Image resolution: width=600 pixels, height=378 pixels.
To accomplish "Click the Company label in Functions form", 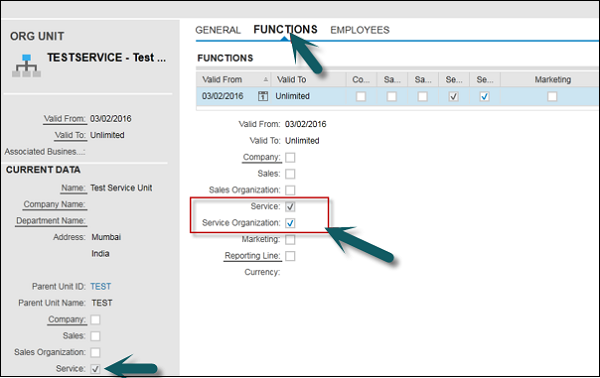I will click(261, 157).
